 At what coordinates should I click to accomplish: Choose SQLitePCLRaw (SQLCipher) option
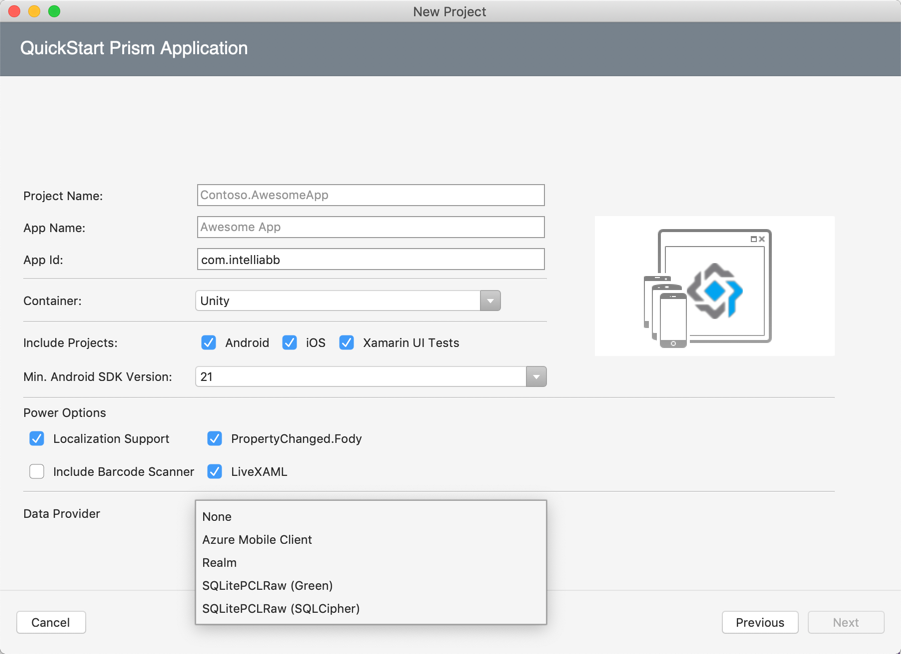371,609
